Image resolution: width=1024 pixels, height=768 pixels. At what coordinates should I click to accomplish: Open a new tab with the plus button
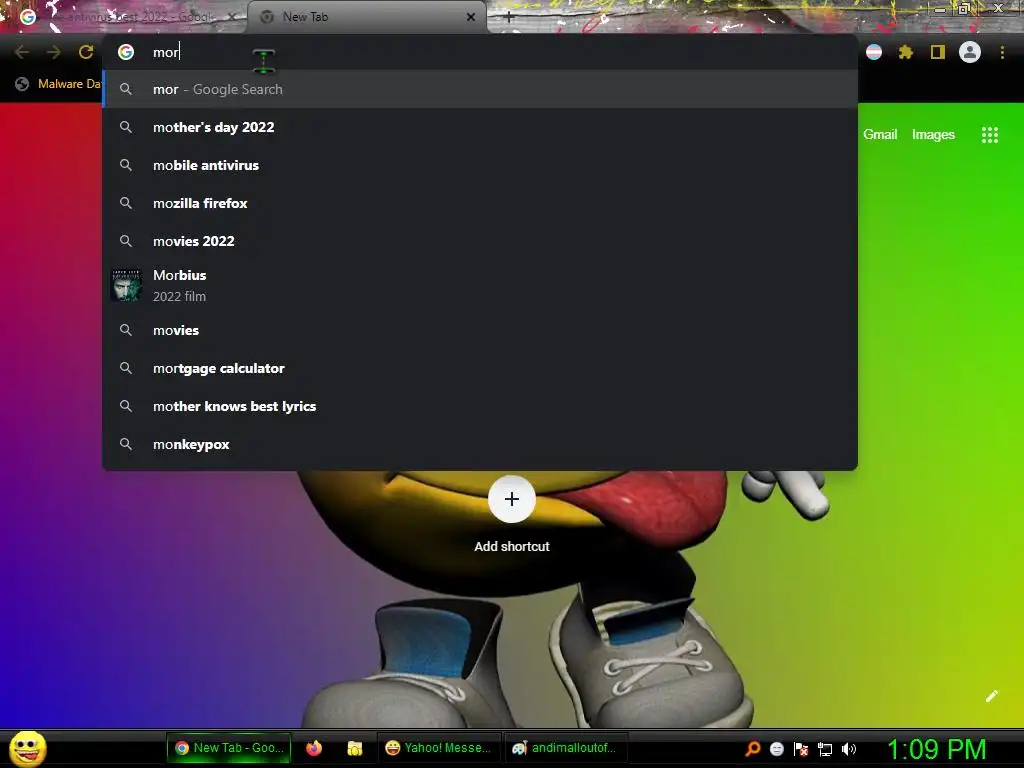click(509, 17)
